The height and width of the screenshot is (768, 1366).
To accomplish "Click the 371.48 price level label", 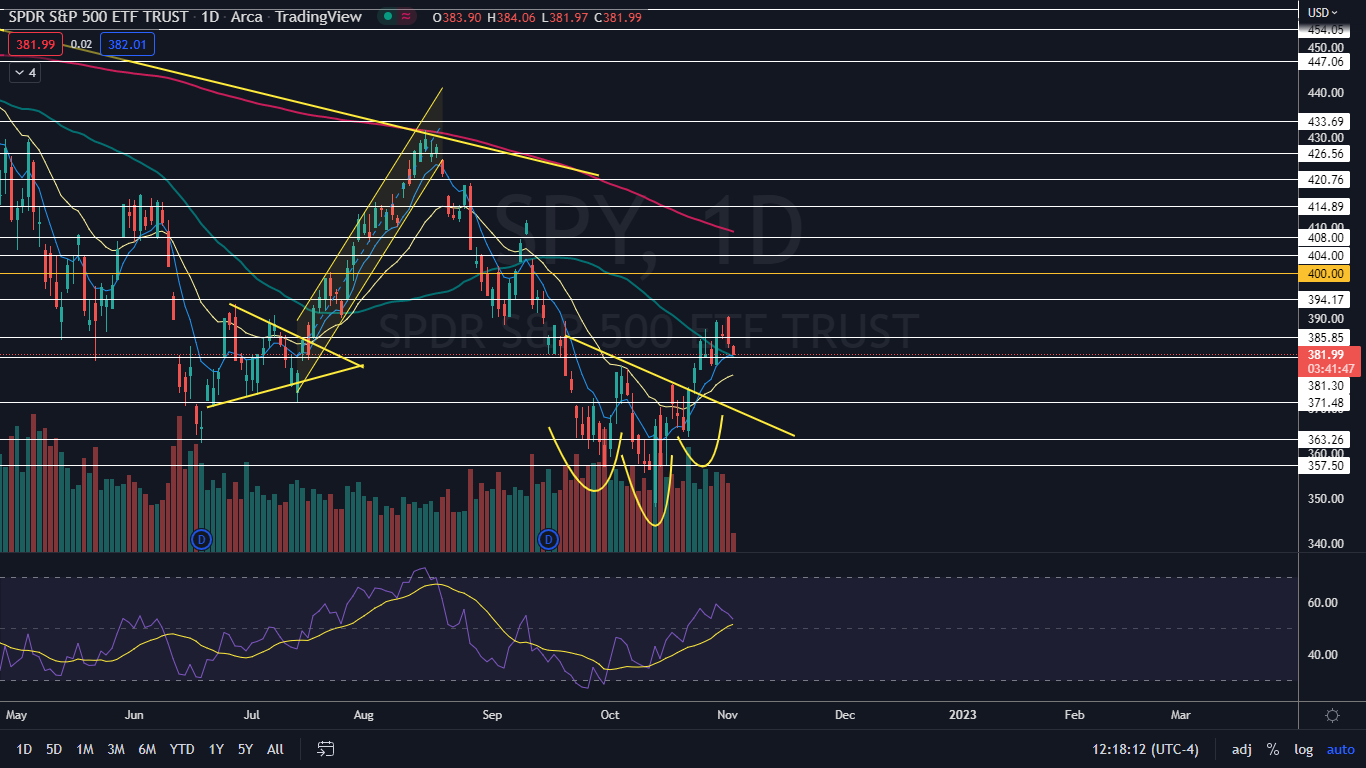I will click(x=1325, y=403).
